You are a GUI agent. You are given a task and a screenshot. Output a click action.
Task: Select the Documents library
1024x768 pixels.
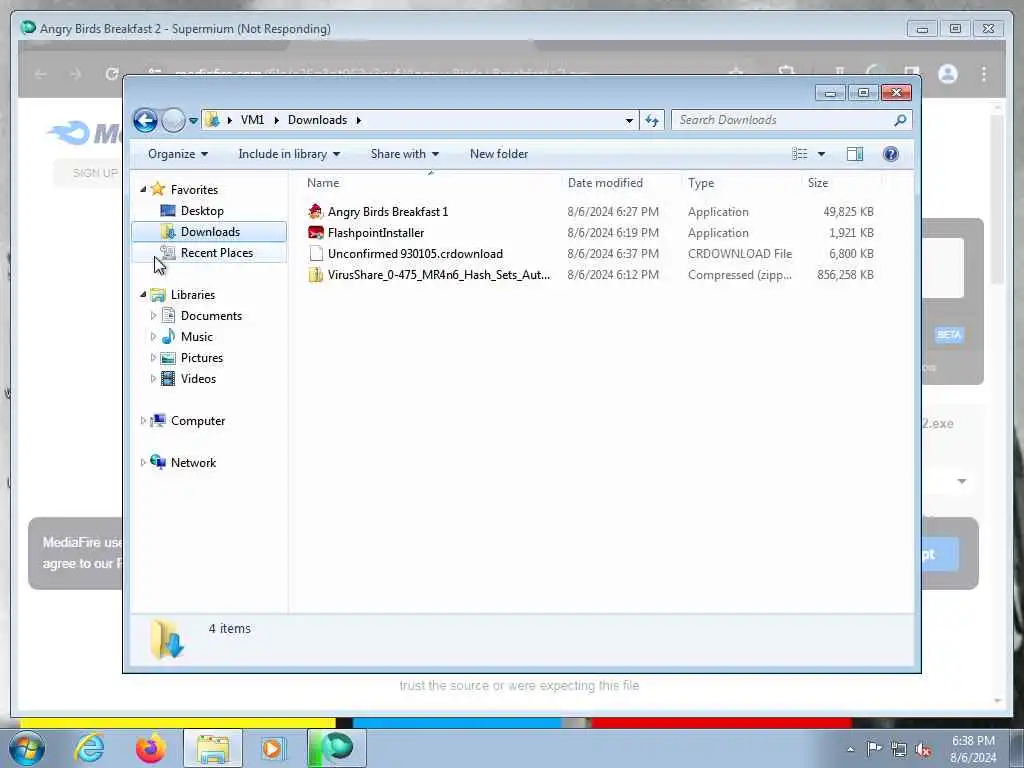pos(211,315)
